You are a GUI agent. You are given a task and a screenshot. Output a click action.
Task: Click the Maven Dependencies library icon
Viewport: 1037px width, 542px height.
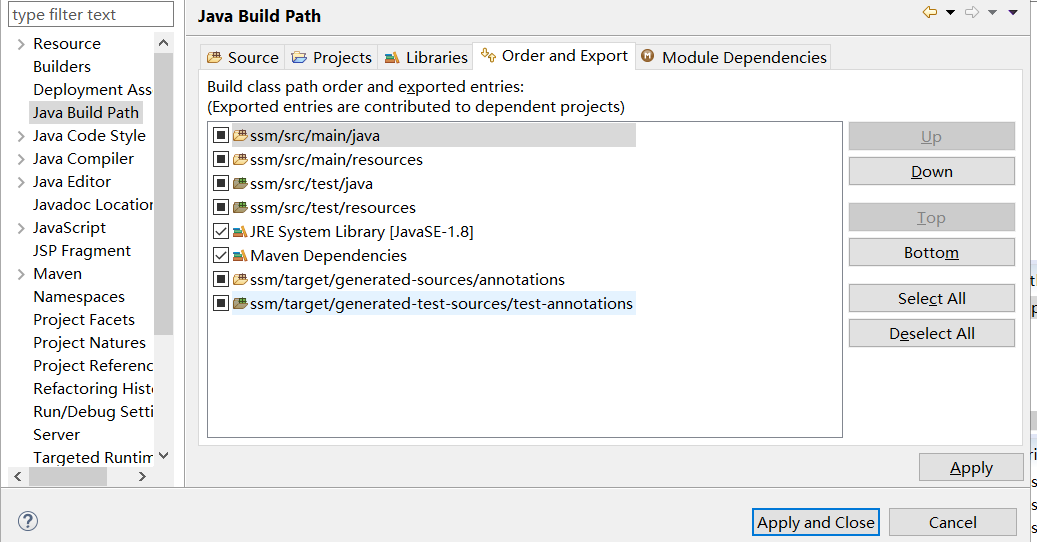pos(240,255)
